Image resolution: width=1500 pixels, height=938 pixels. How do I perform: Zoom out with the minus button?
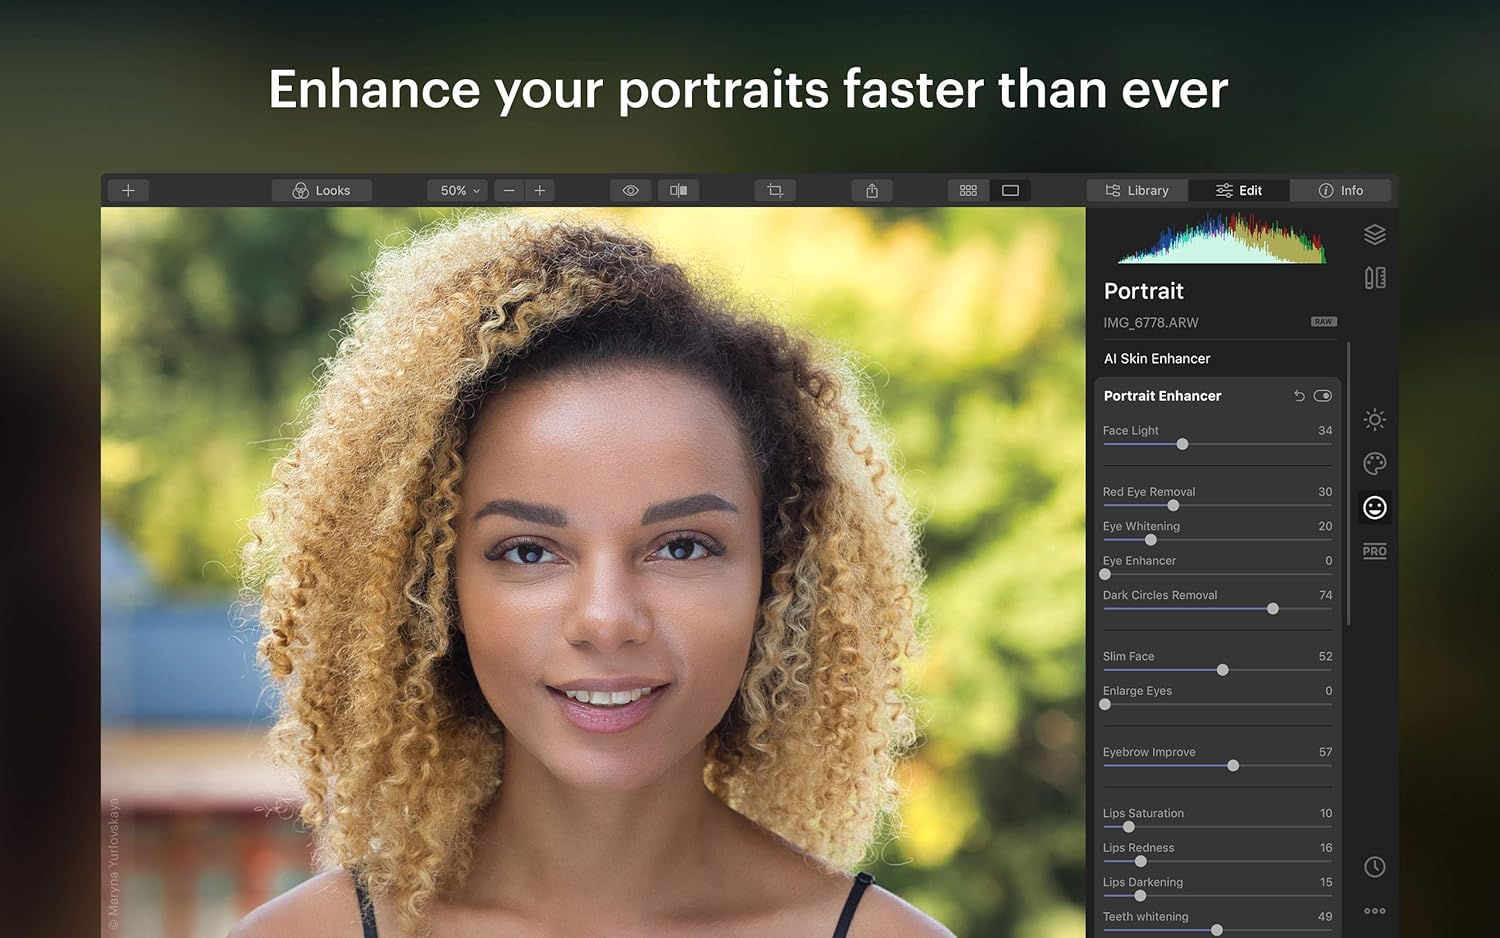[509, 190]
